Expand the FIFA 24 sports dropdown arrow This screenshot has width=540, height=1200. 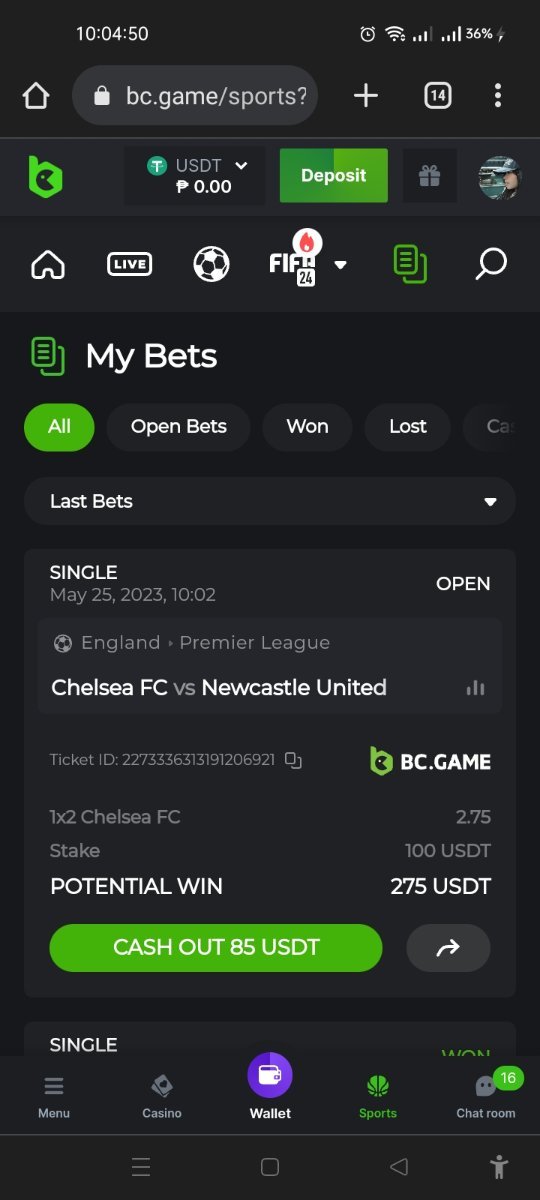click(x=341, y=265)
